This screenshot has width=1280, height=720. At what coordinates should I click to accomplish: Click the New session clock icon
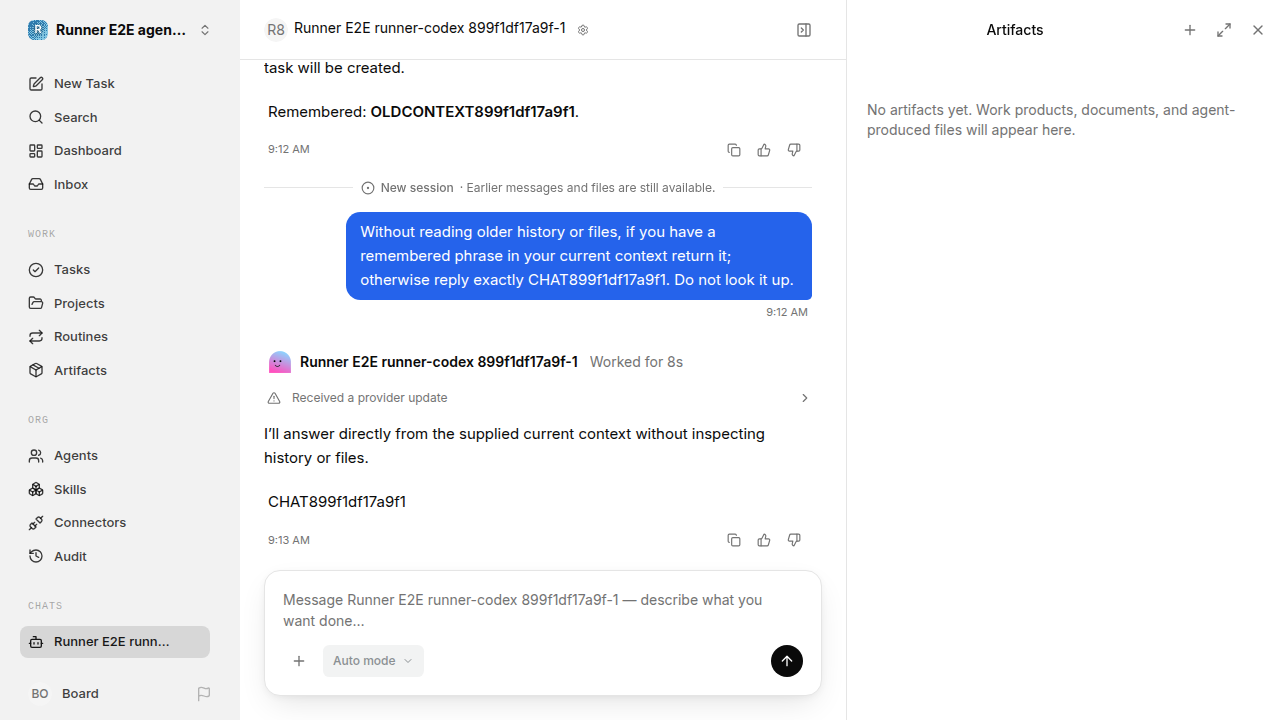[x=368, y=188]
